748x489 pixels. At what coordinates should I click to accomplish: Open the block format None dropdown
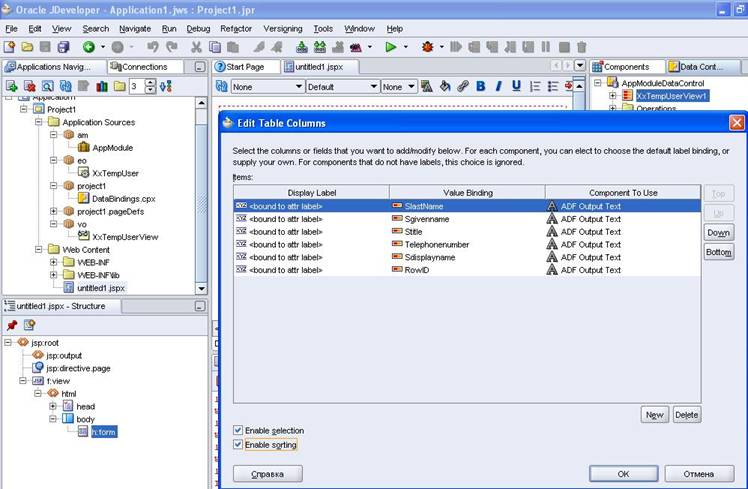point(268,87)
